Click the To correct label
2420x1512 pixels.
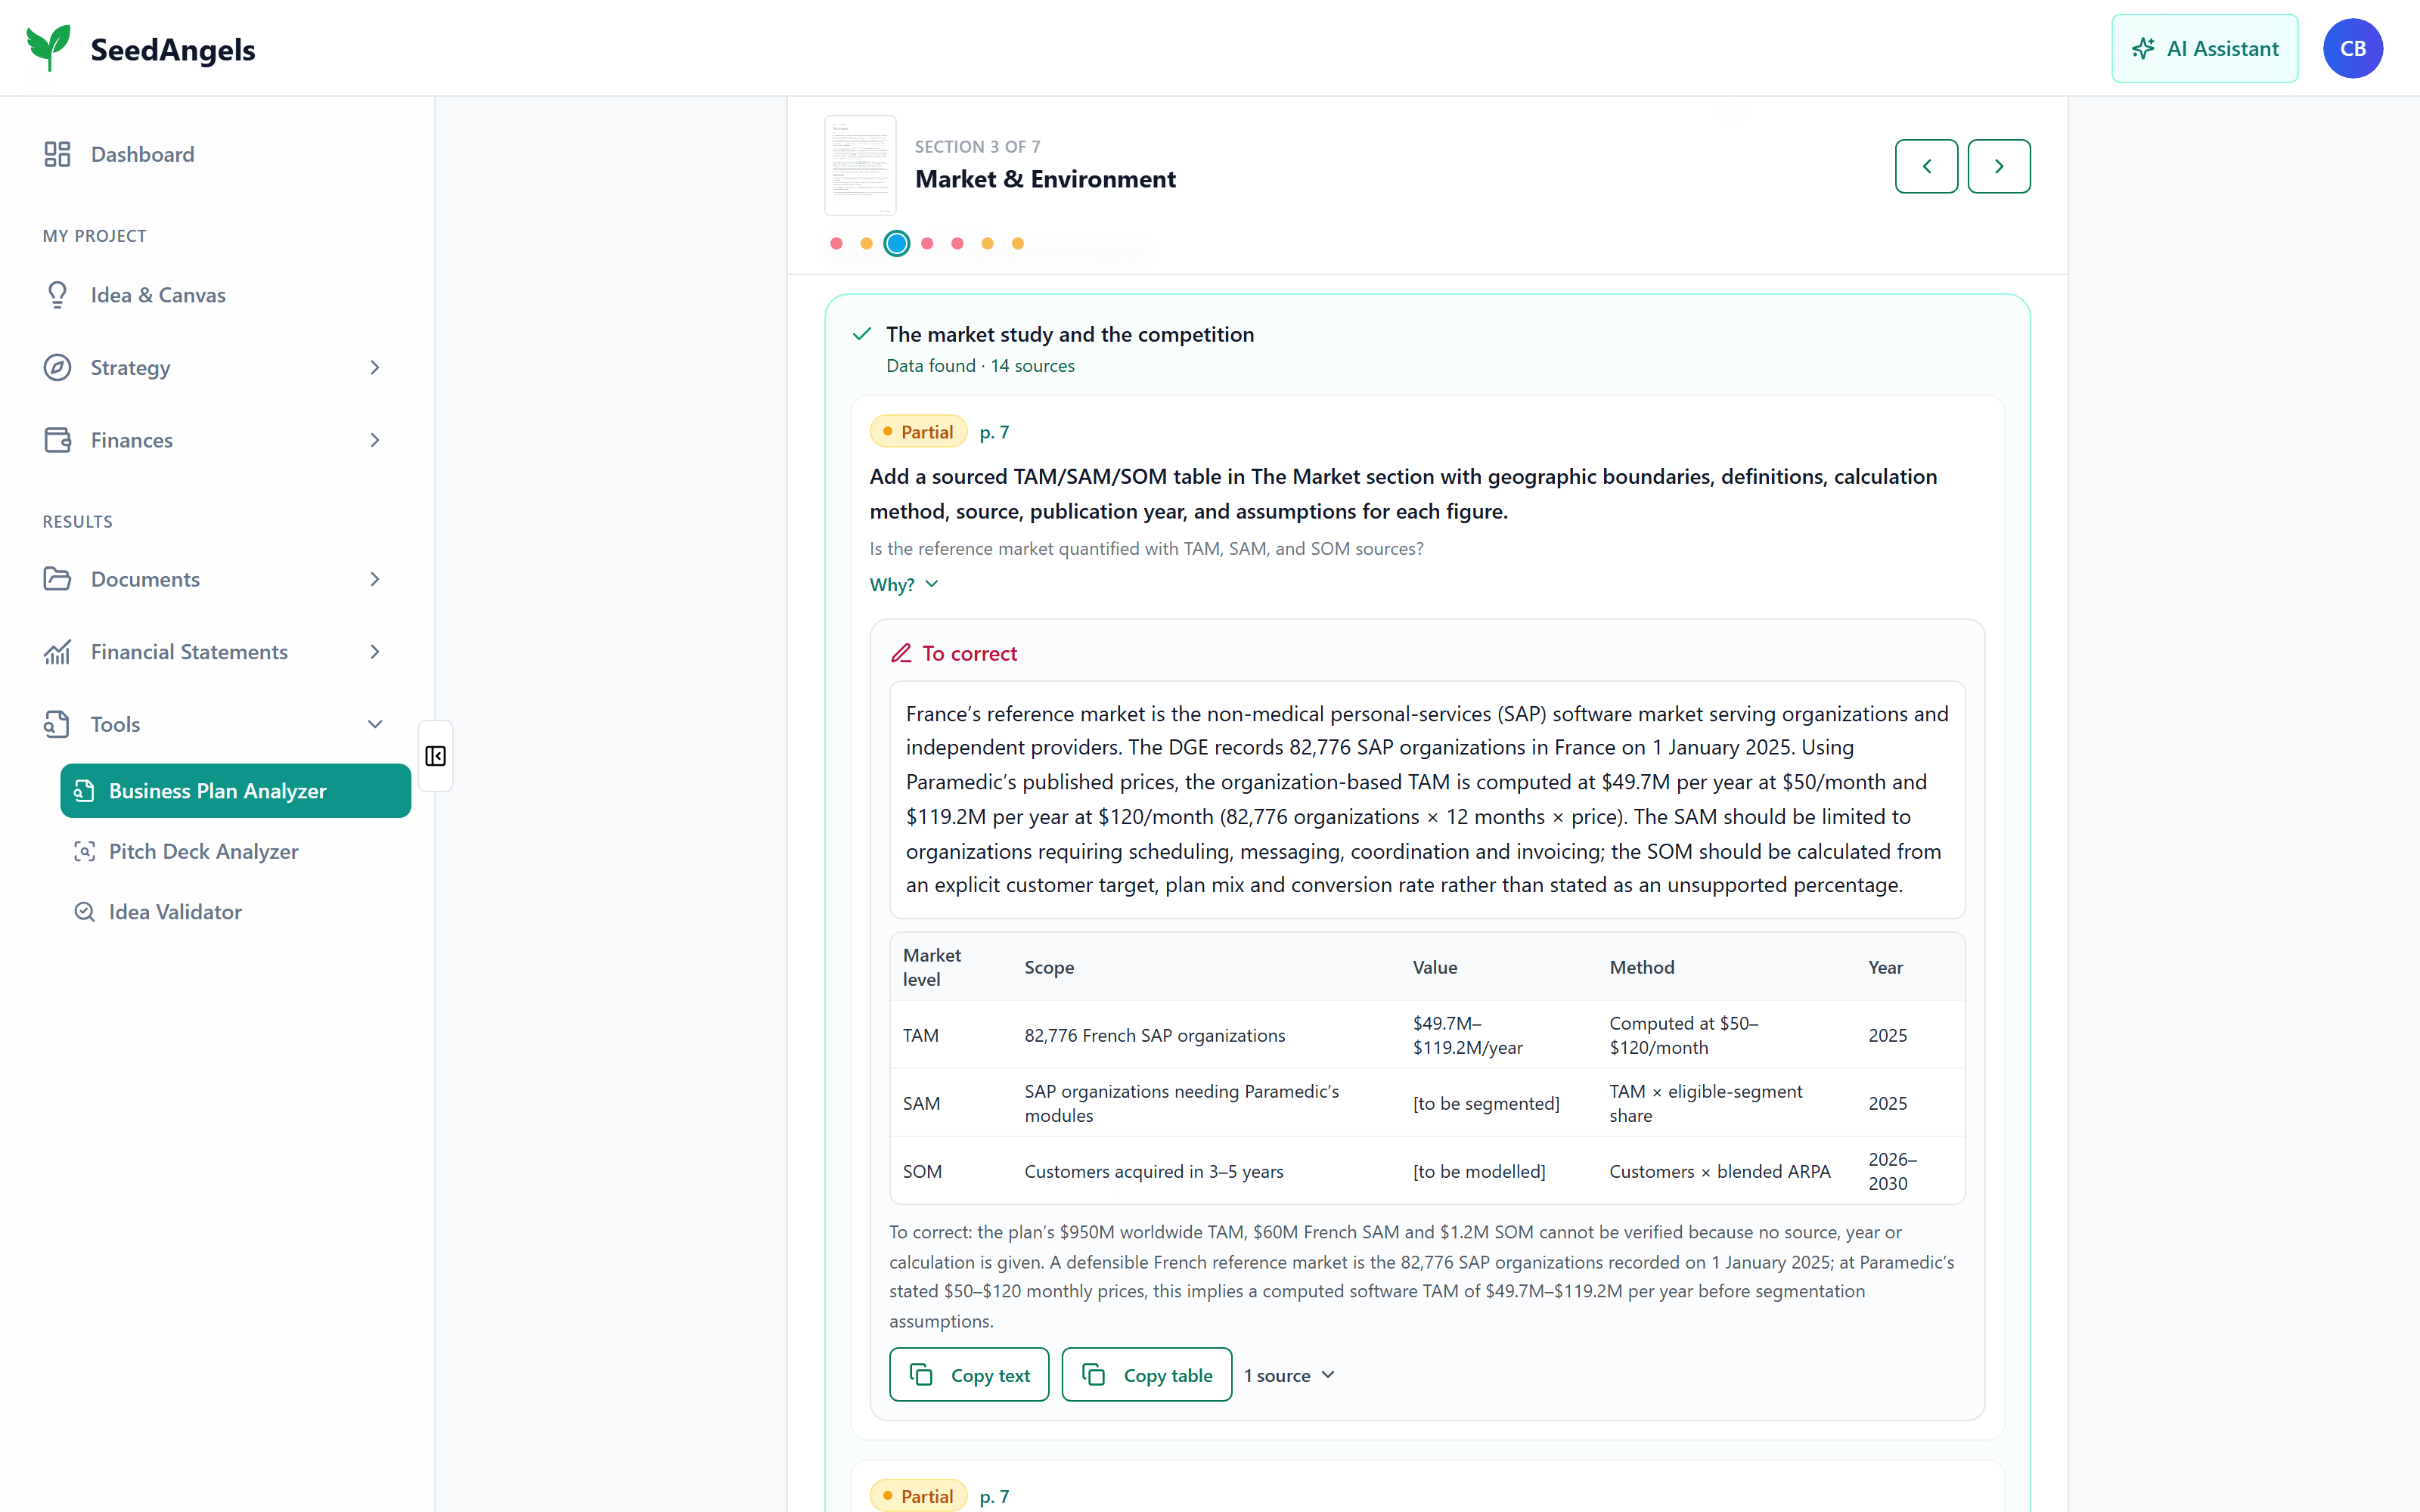click(969, 653)
